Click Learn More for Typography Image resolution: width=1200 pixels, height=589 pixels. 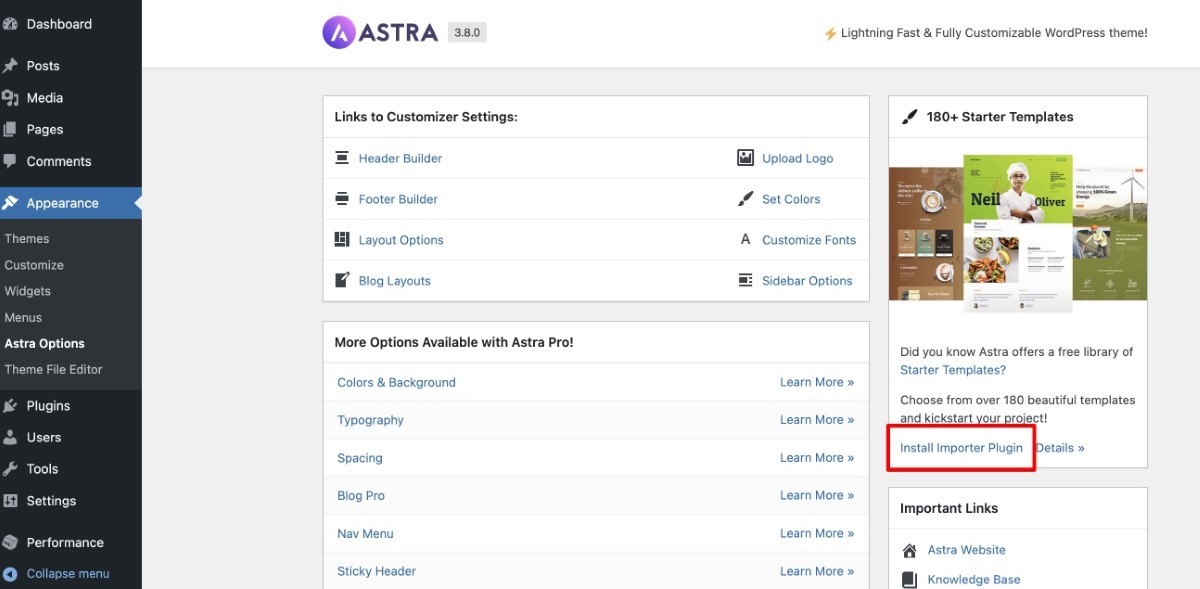(817, 420)
